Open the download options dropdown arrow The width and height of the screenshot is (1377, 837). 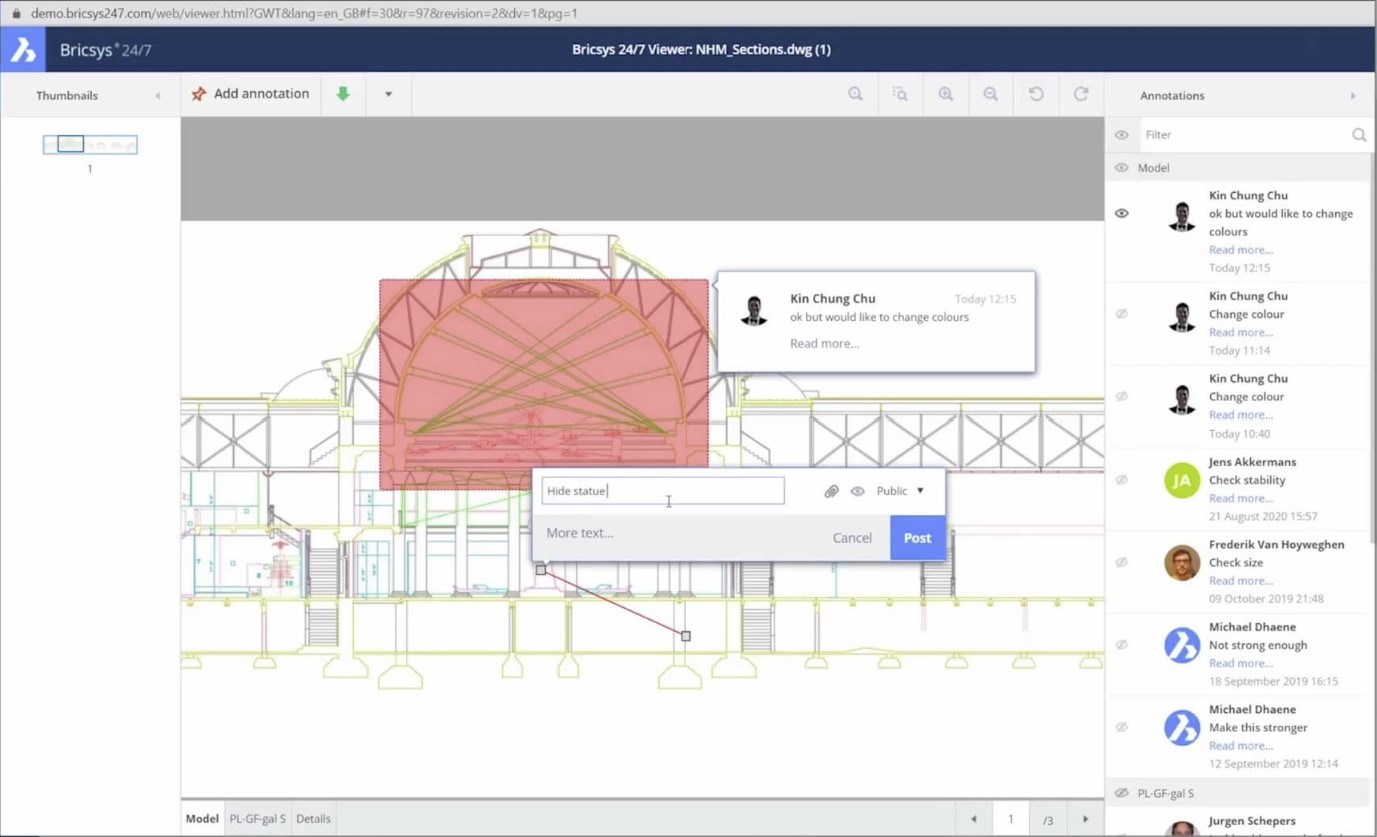click(x=388, y=94)
